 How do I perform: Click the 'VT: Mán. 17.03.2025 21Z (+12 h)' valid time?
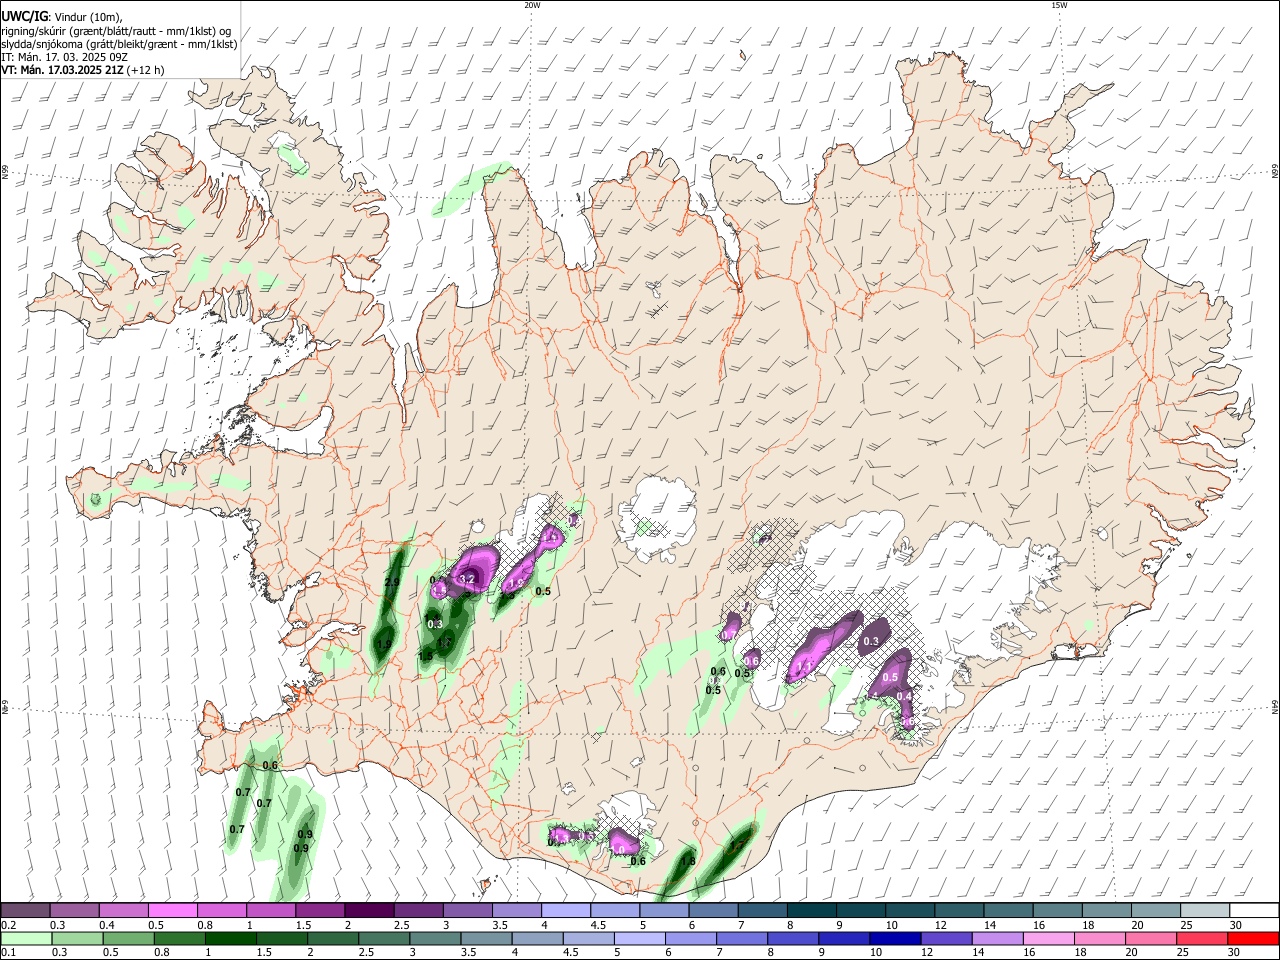click(x=83, y=70)
